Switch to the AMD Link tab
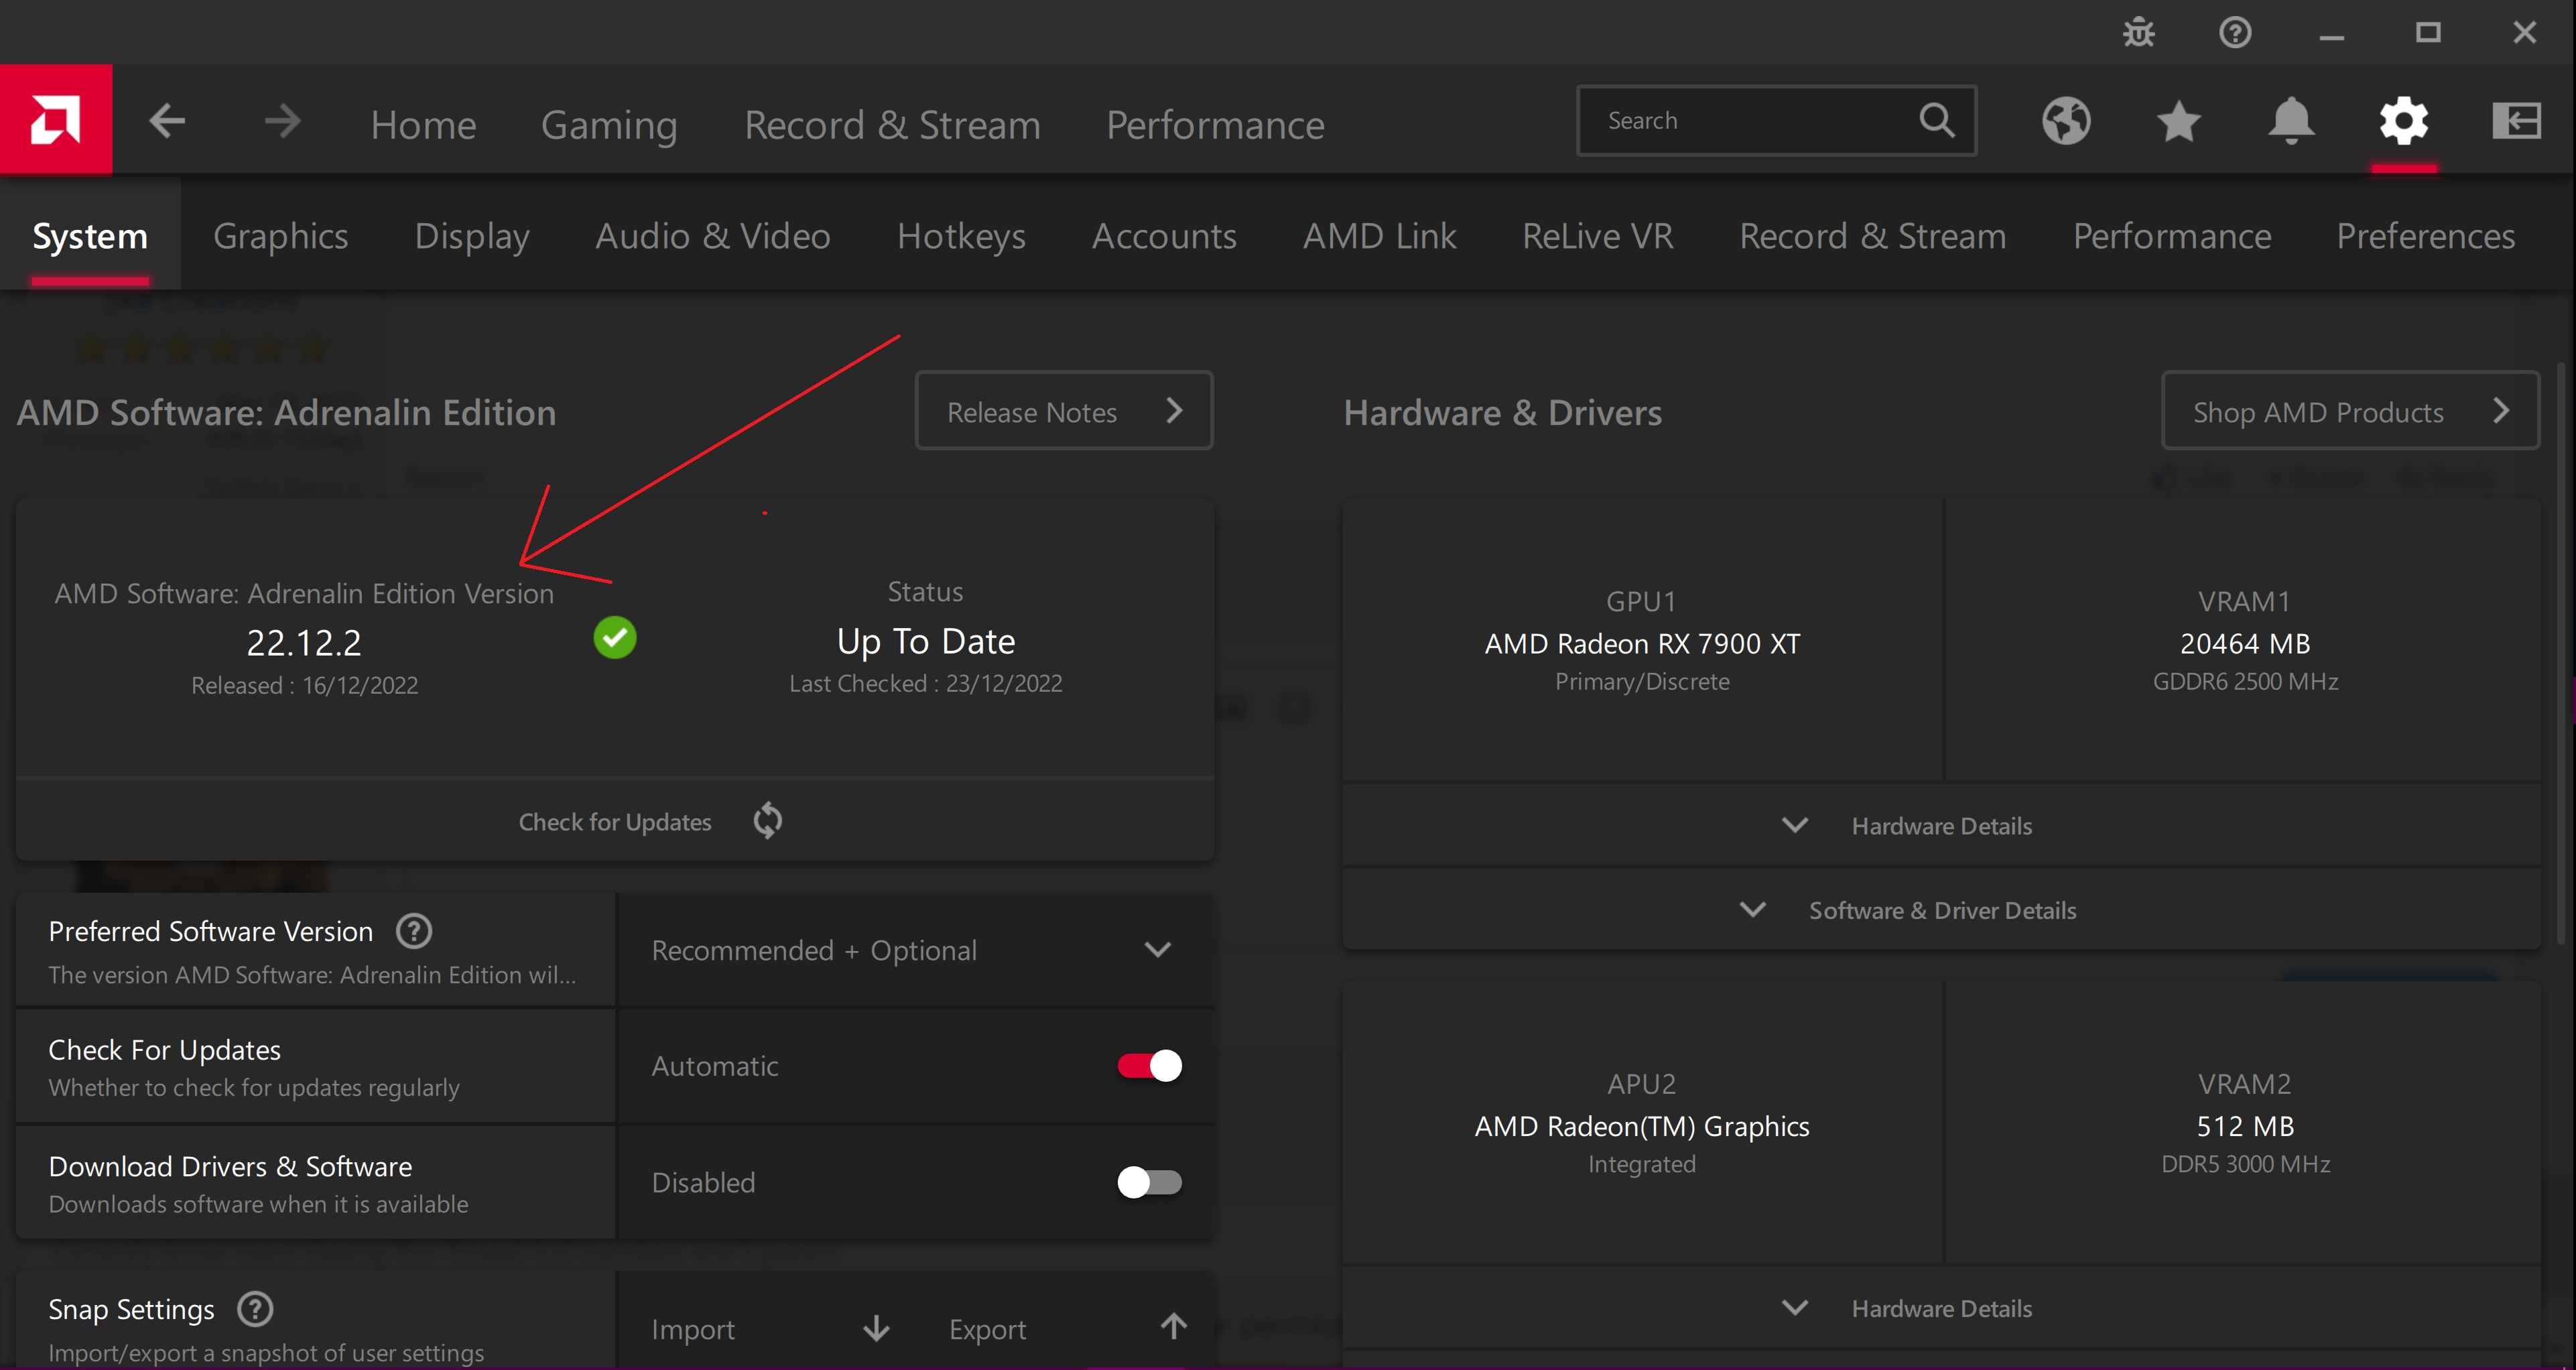This screenshot has height=1370, width=2576. pyautogui.click(x=1379, y=236)
